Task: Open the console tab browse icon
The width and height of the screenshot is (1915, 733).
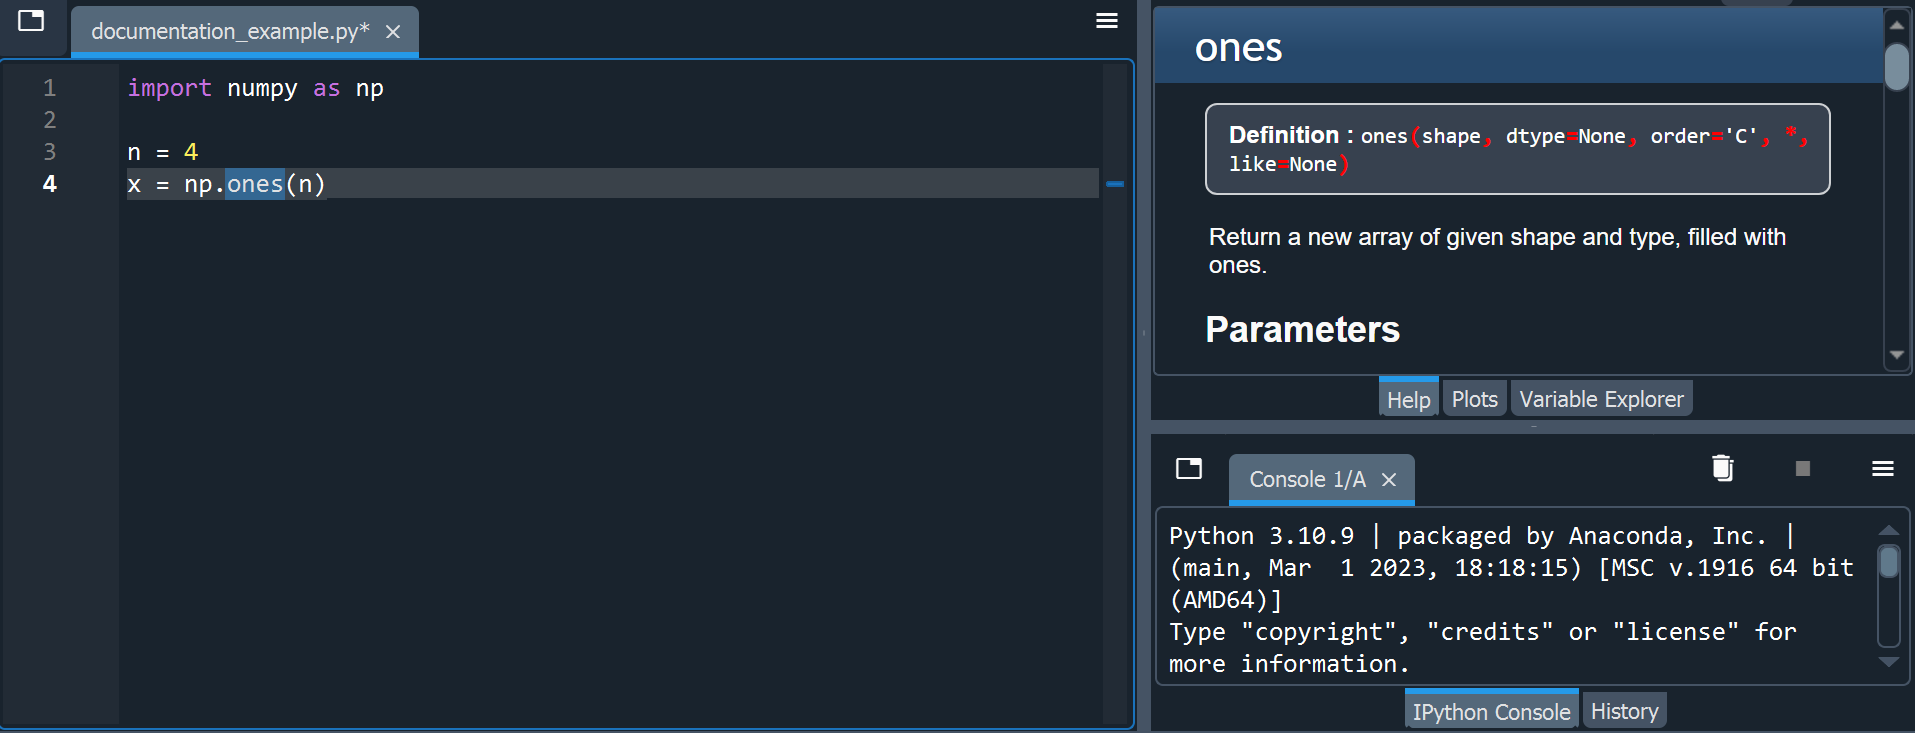Action: 1189,468
